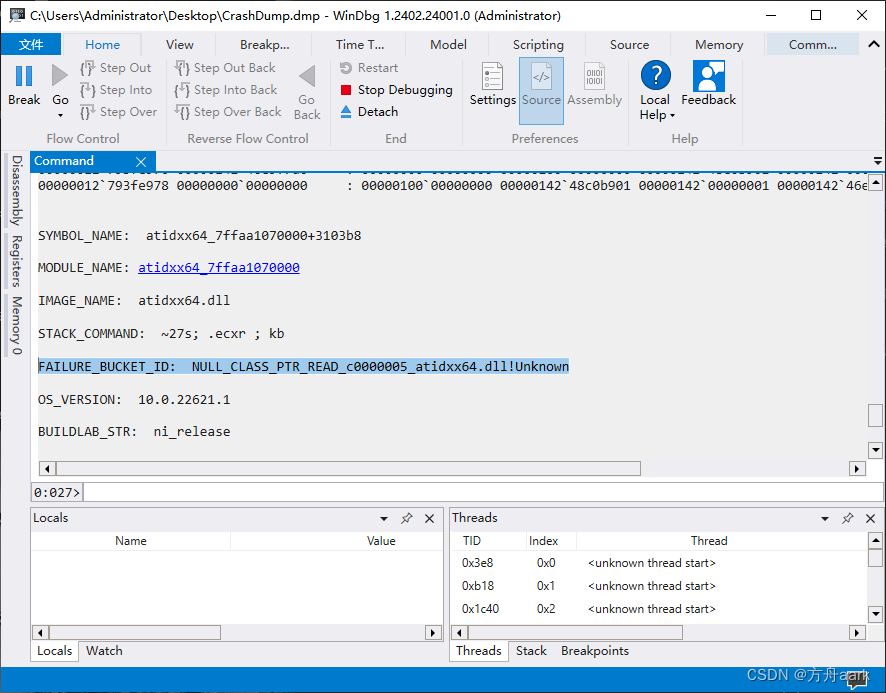Open the Memory 0 side panel
Viewport: 886px width, 693px height.
pos(17,326)
